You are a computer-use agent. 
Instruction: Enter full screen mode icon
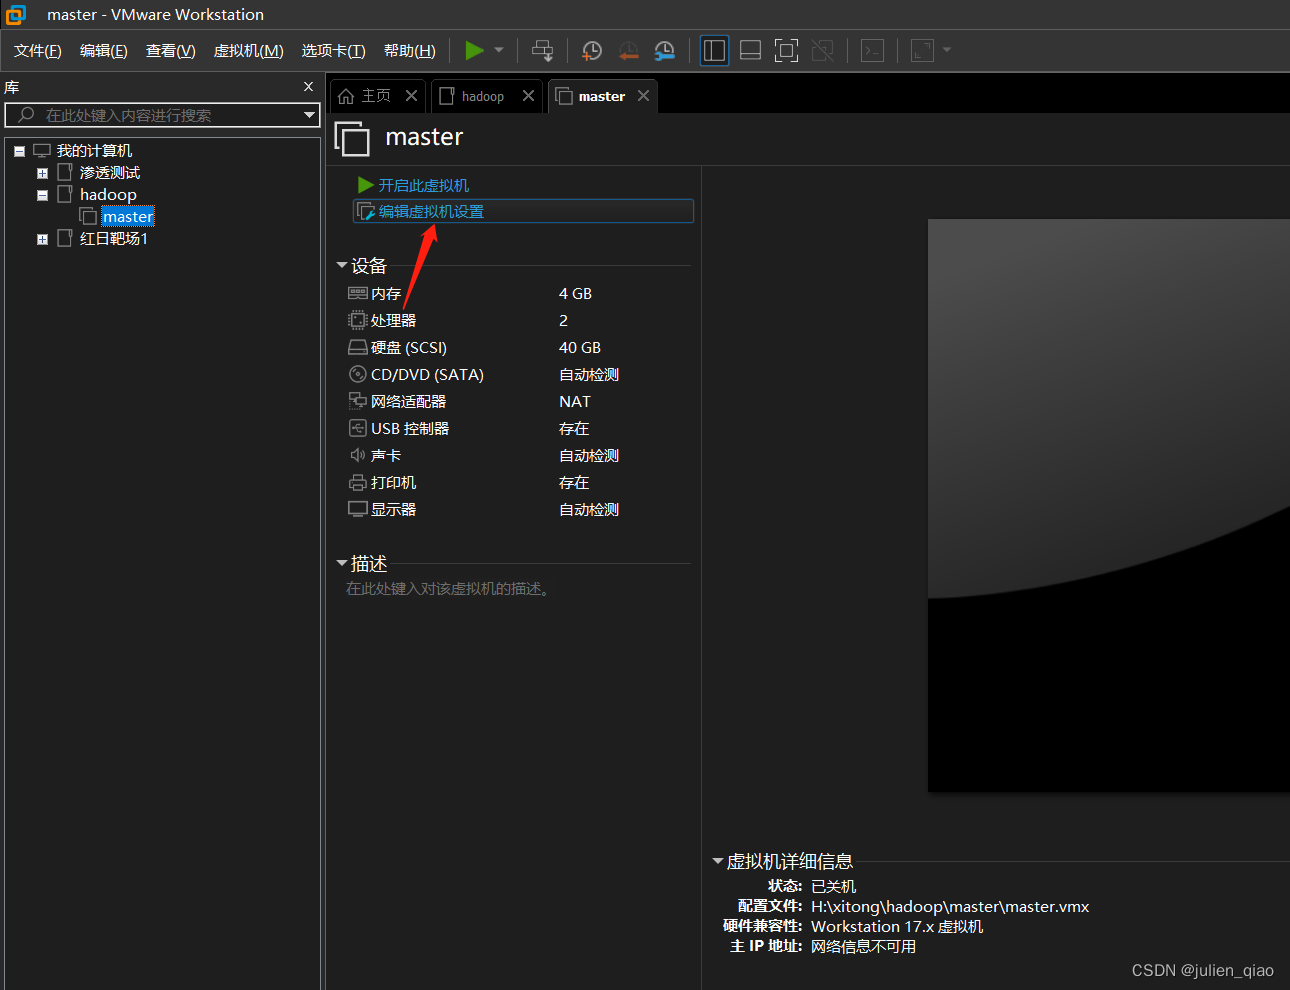pyautogui.click(x=787, y=50)
